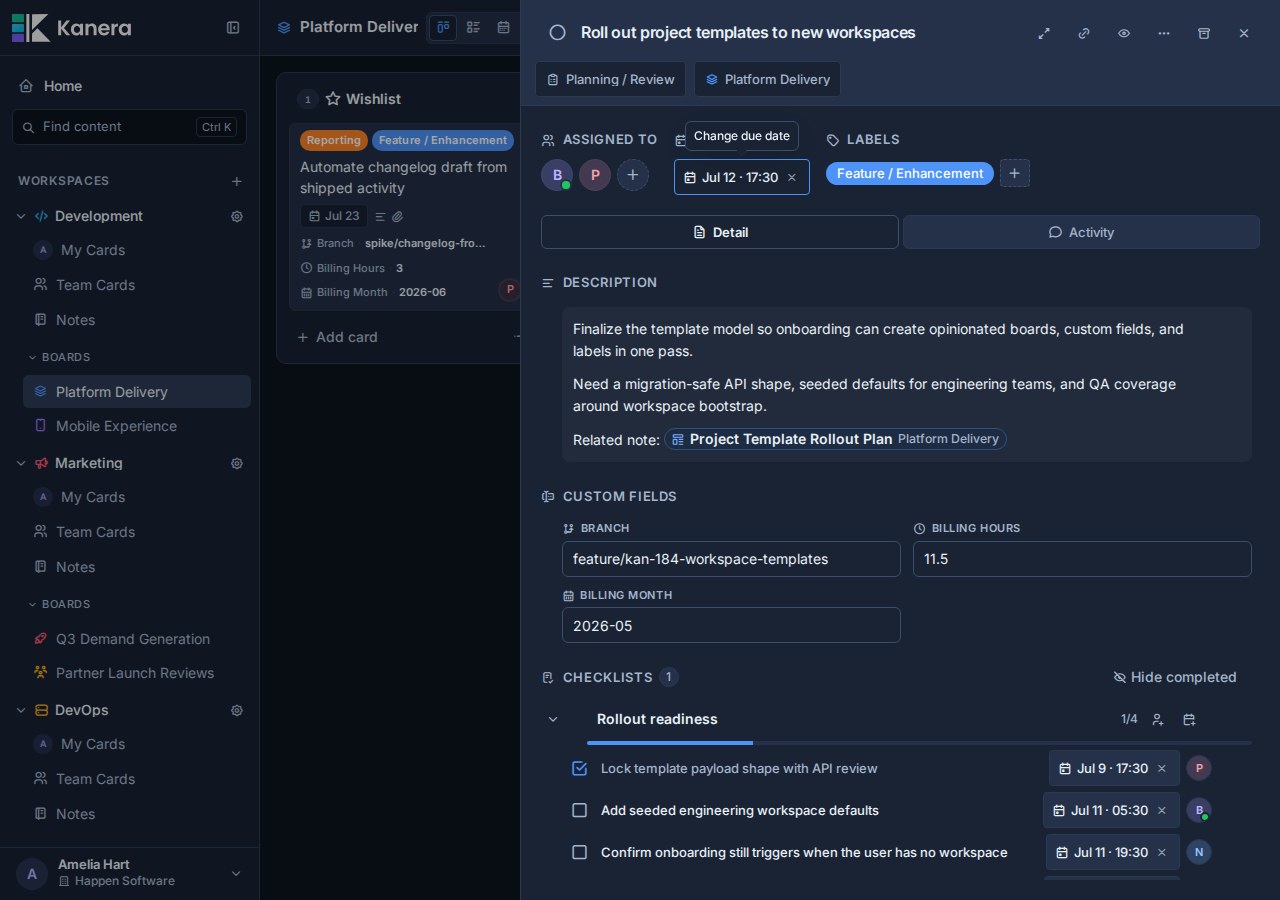The image size is (1280, 900).
Task: Expand card to full screen view
Action: tap(1044, 33)
